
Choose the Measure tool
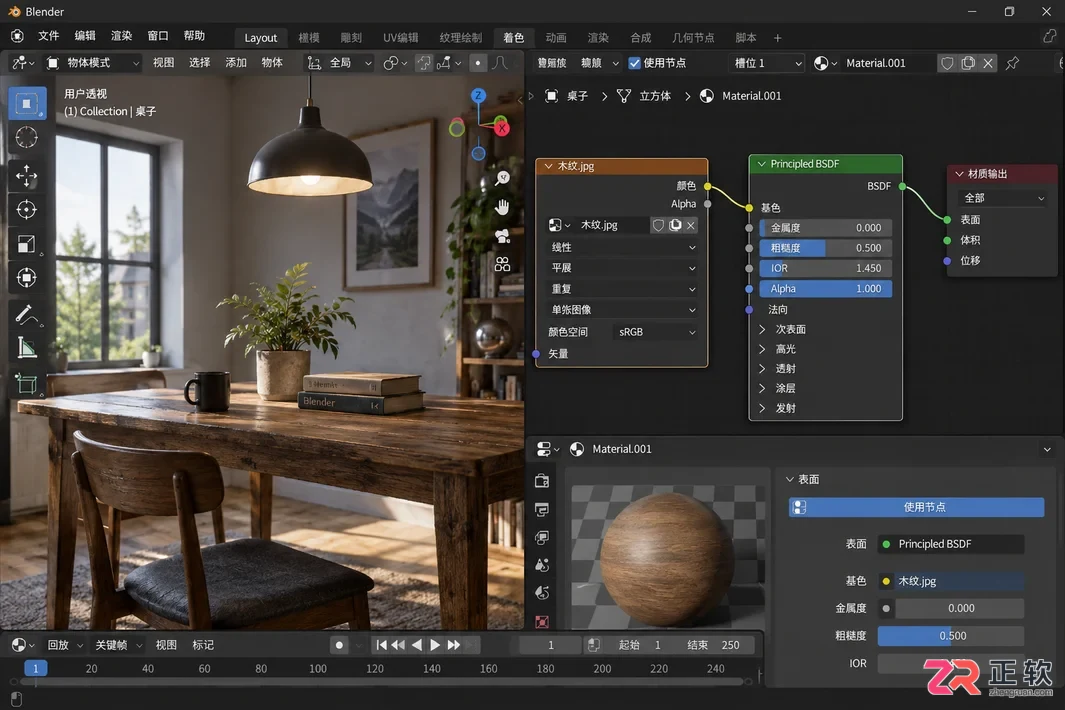pyautogui.click(x=26, y=348)
